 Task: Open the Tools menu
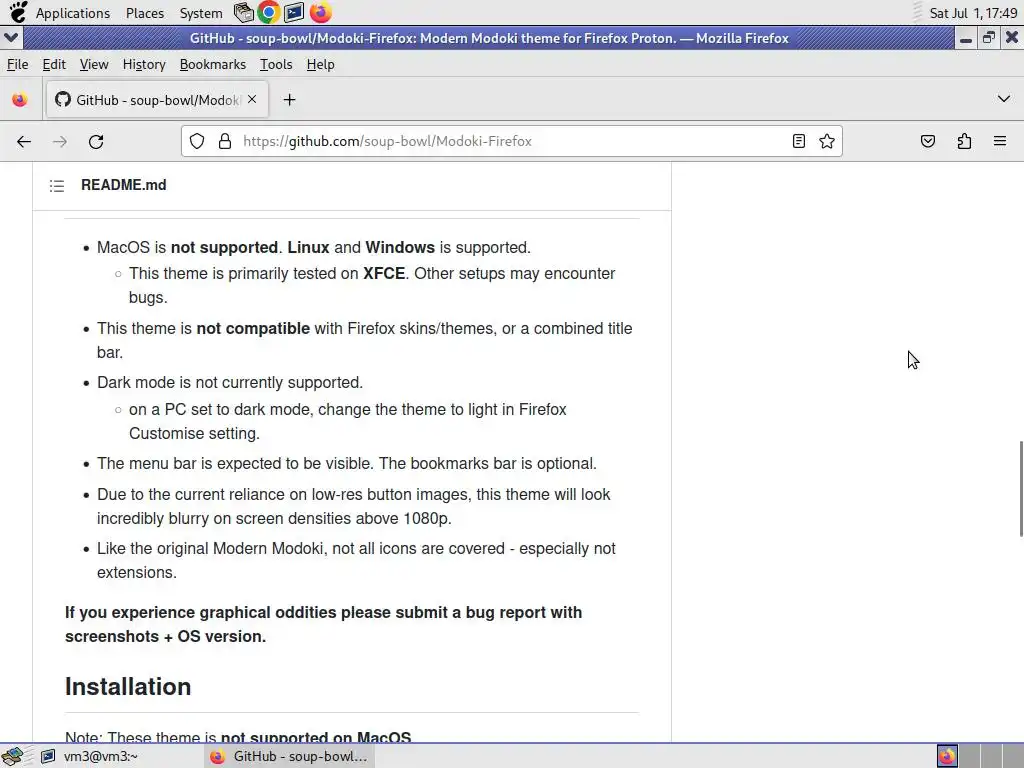tap(276, 65)
